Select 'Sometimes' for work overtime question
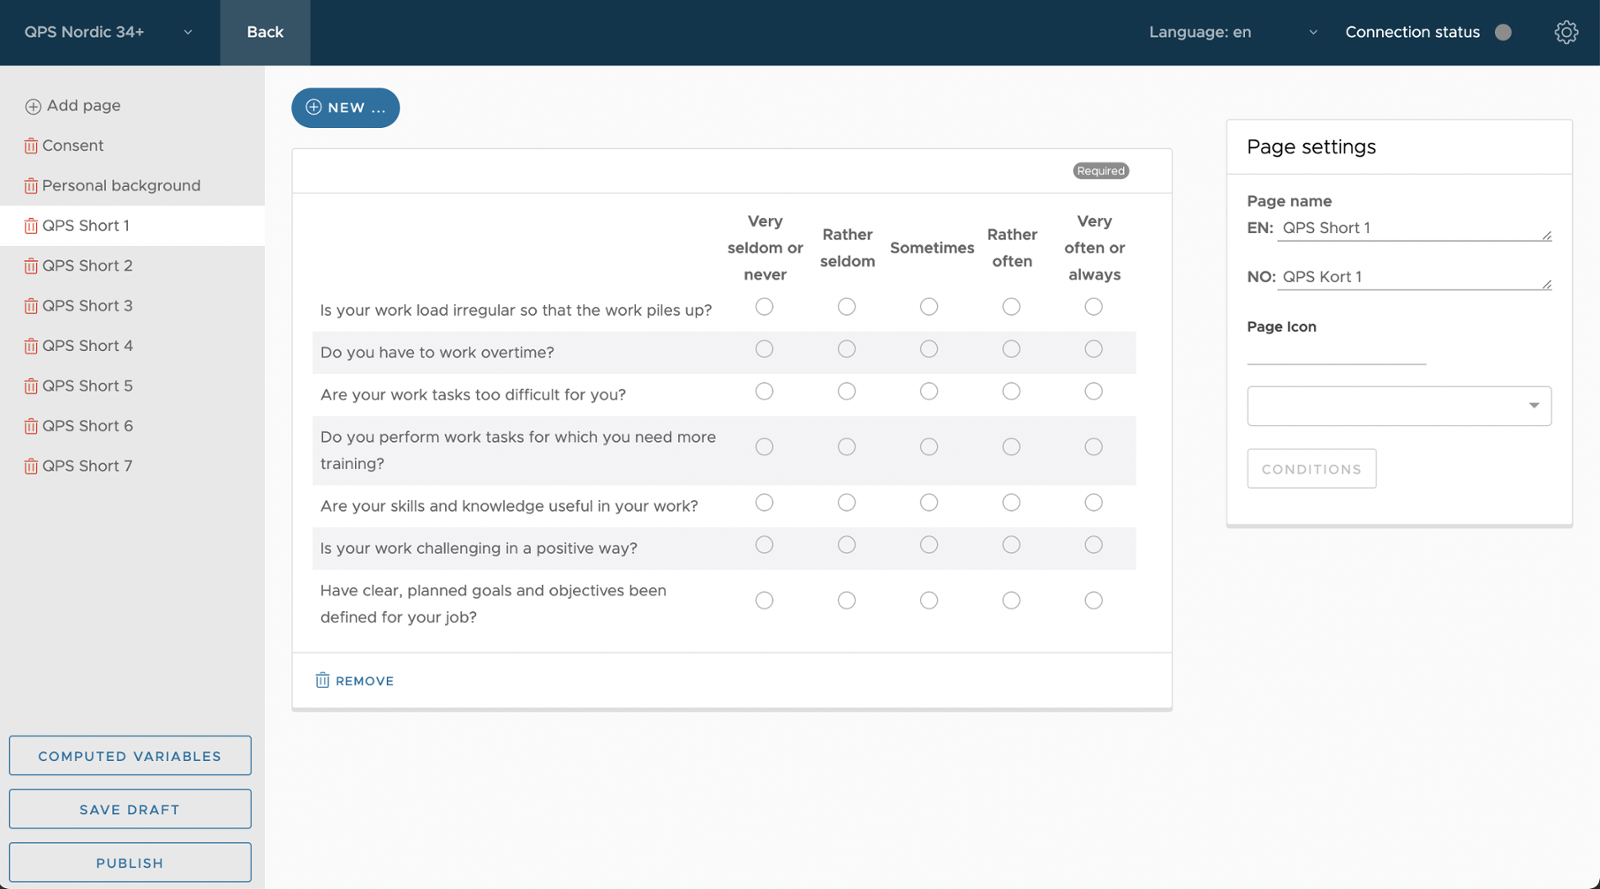Image resolution: width=1600 pixels, height=889 pixels. point(929,349)
